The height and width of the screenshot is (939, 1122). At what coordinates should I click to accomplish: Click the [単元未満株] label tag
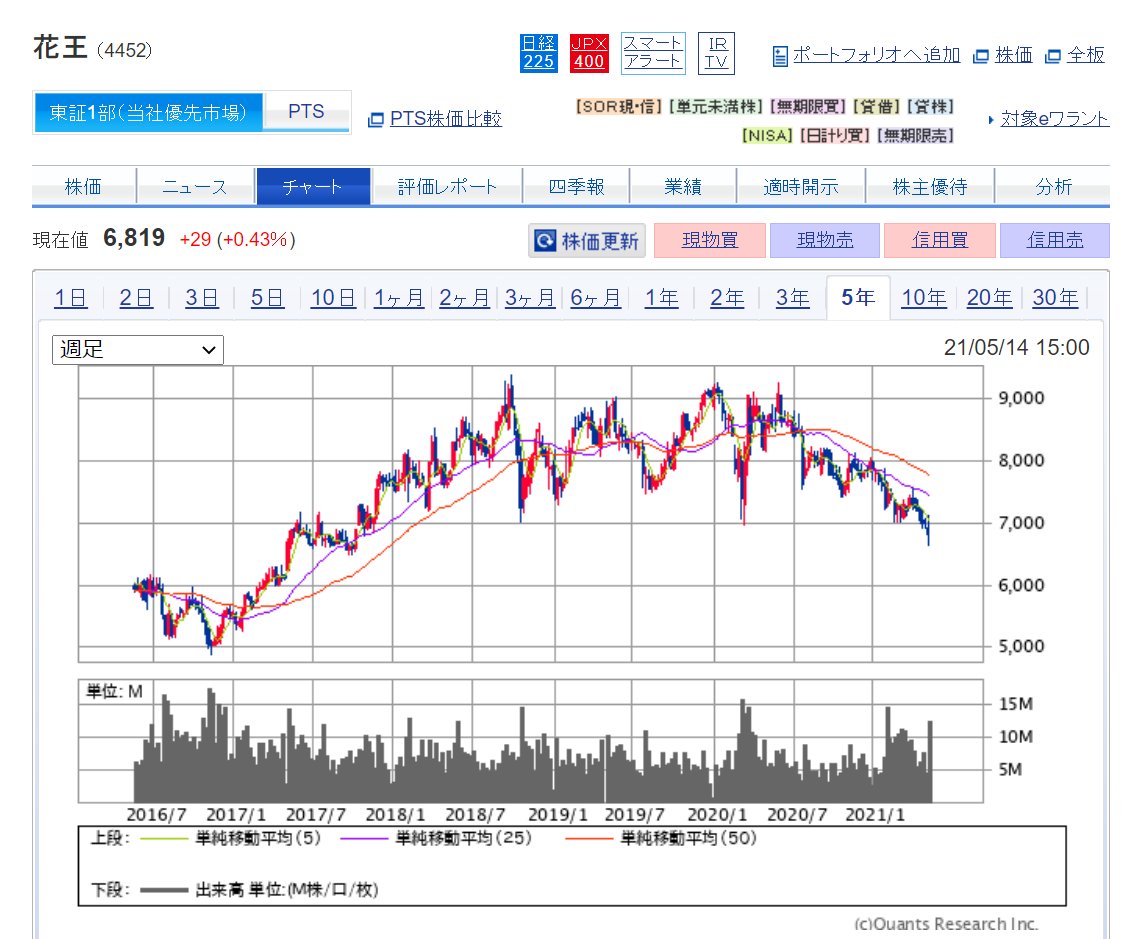(x=716, y=107)
